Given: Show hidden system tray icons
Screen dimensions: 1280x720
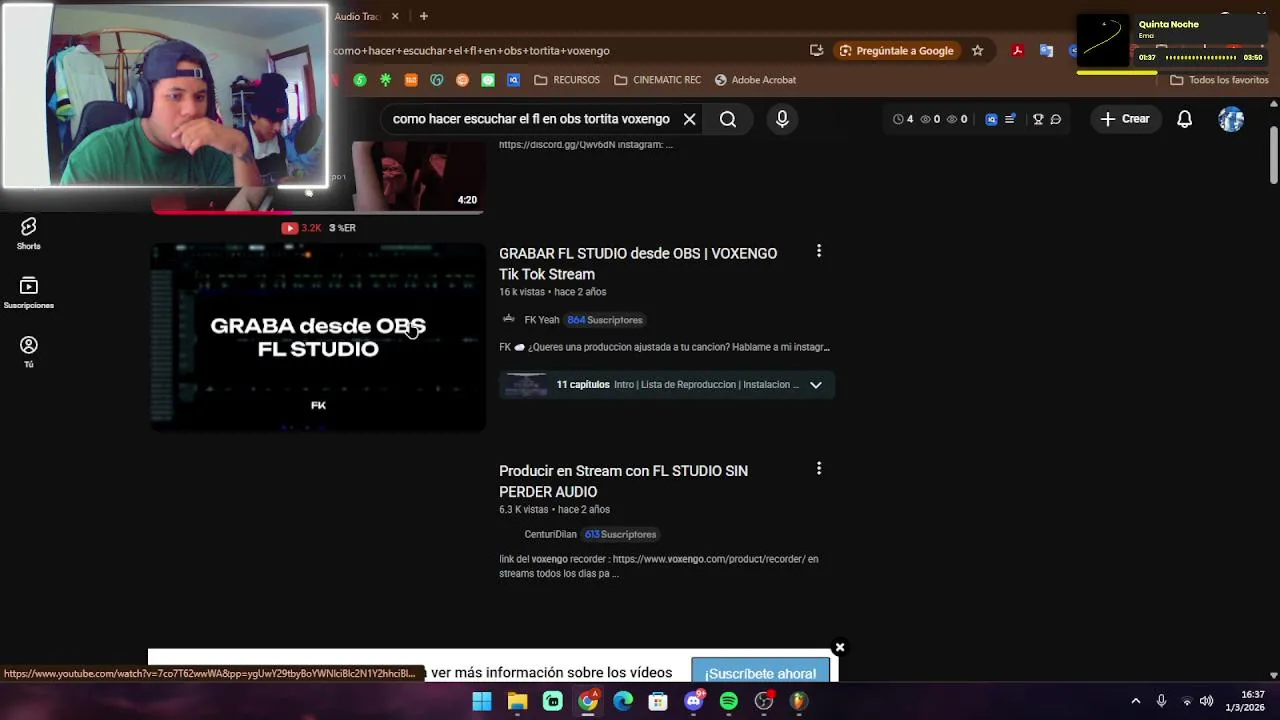Looking at the screenshot, I should [1135, 701].
